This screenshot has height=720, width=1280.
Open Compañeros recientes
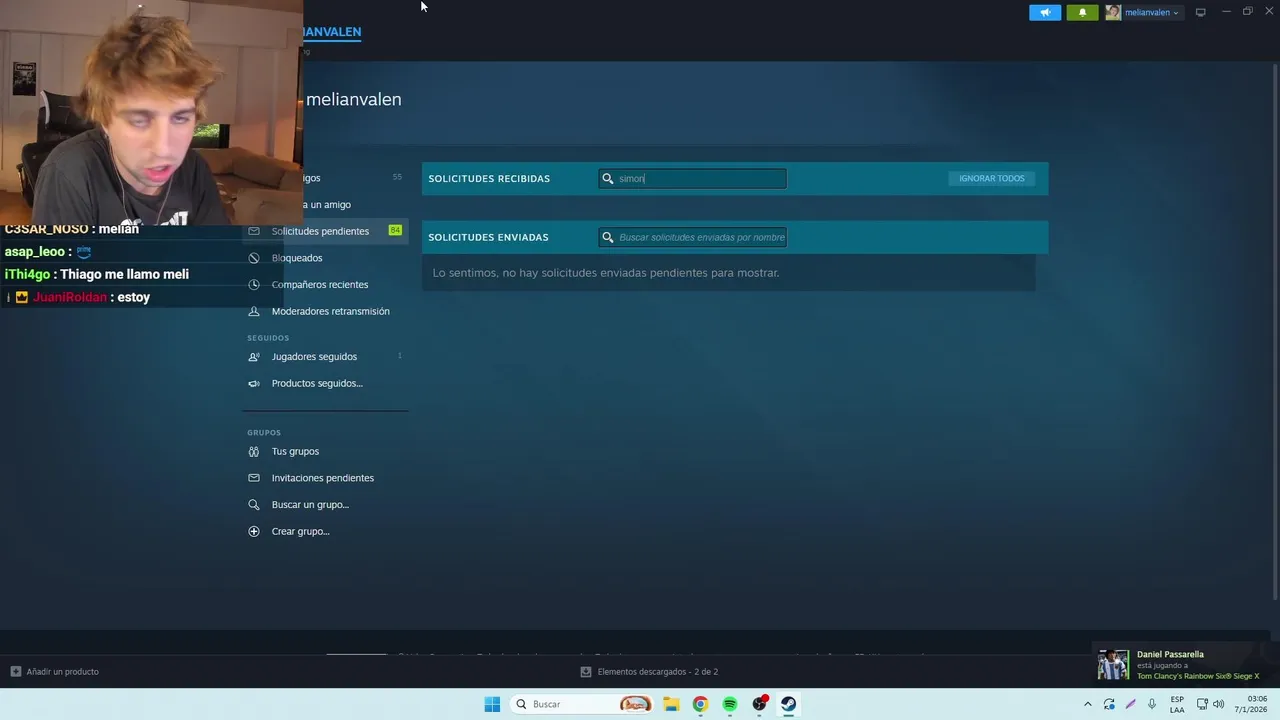point(320,284)
